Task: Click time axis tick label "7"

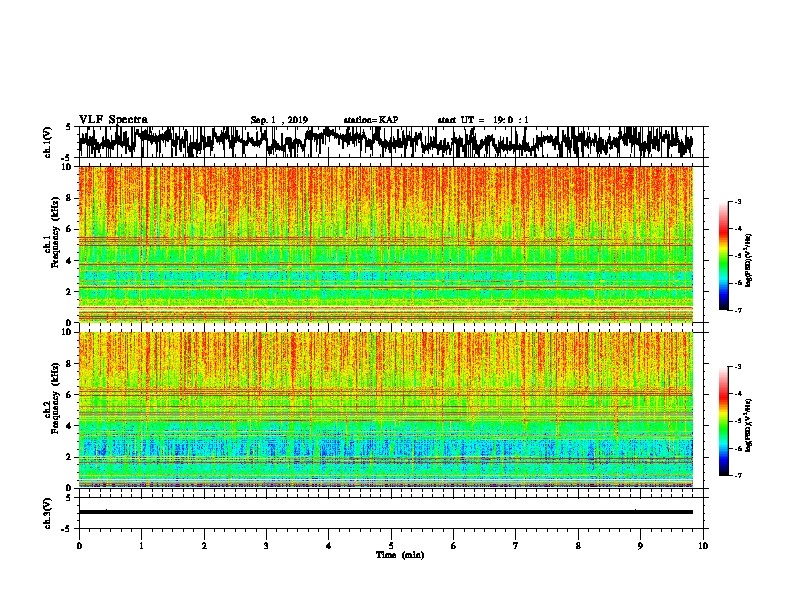Action: tap(516, 546)
